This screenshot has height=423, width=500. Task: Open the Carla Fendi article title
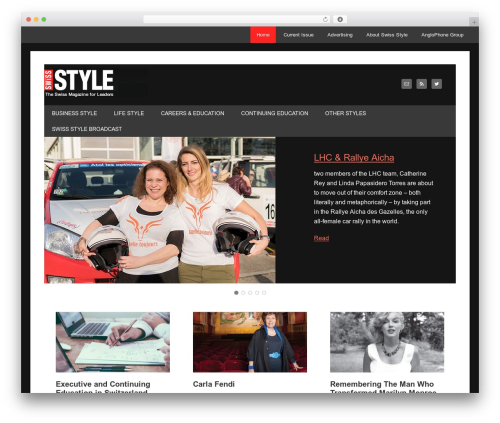click(x=214, y=384)
